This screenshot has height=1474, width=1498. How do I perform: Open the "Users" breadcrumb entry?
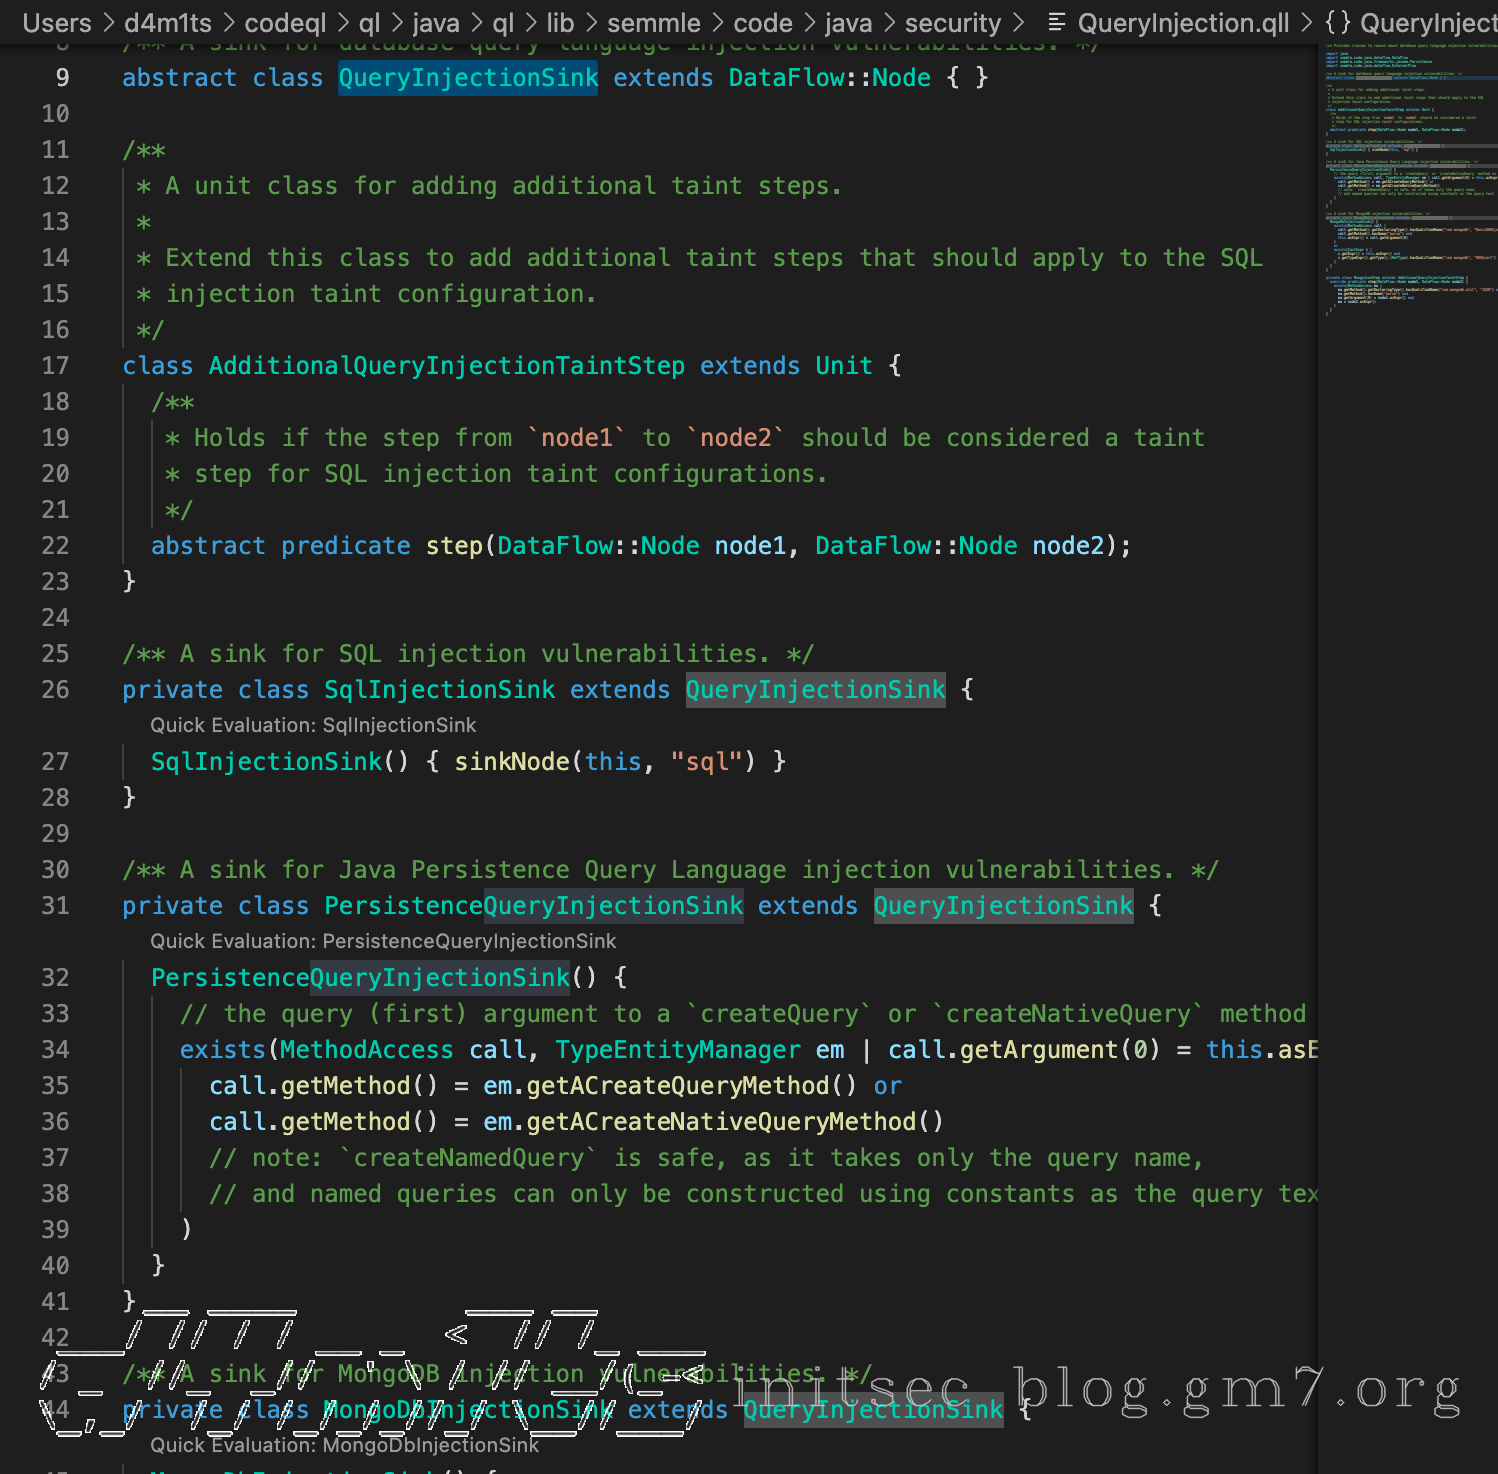(x=56, y=22)
